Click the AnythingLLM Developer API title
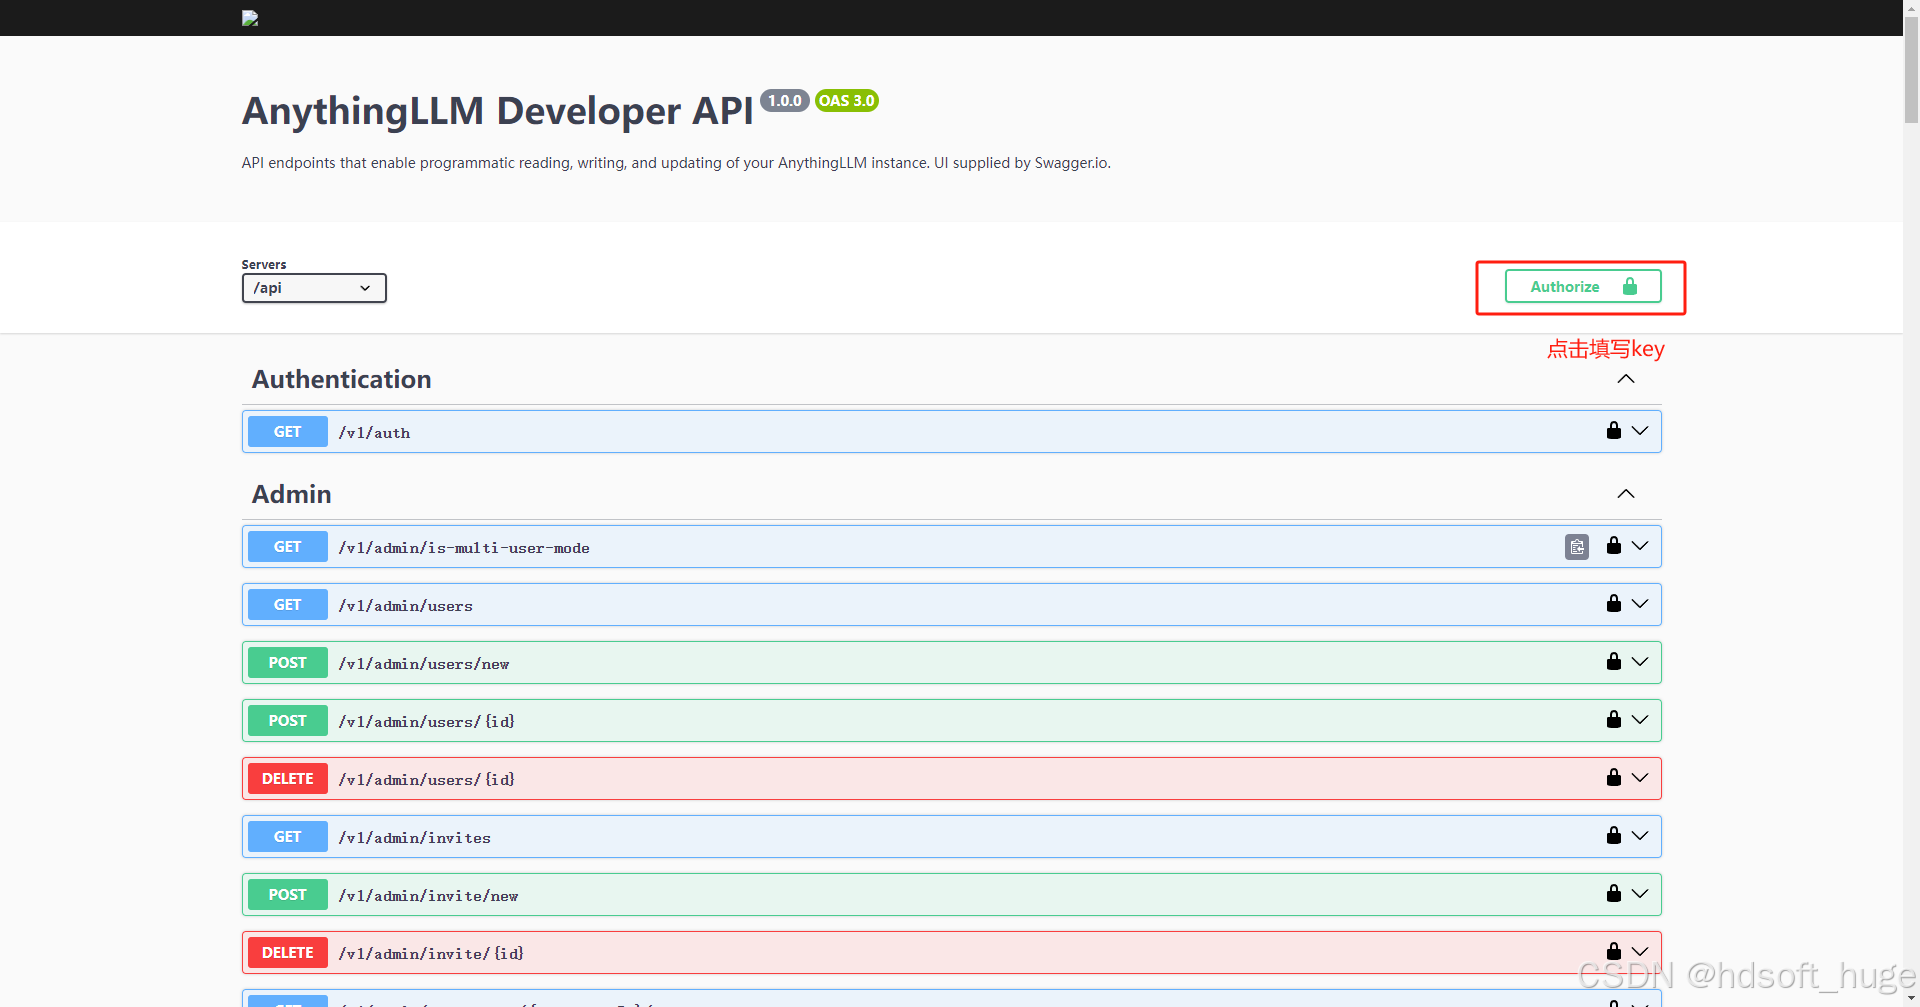The width and height of the screenshot is (1920, 1007). pos(498,111)
